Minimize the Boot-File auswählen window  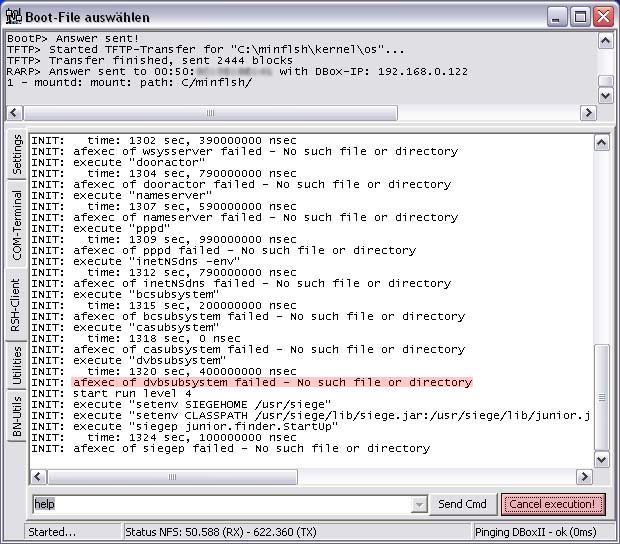click(558, 17)
